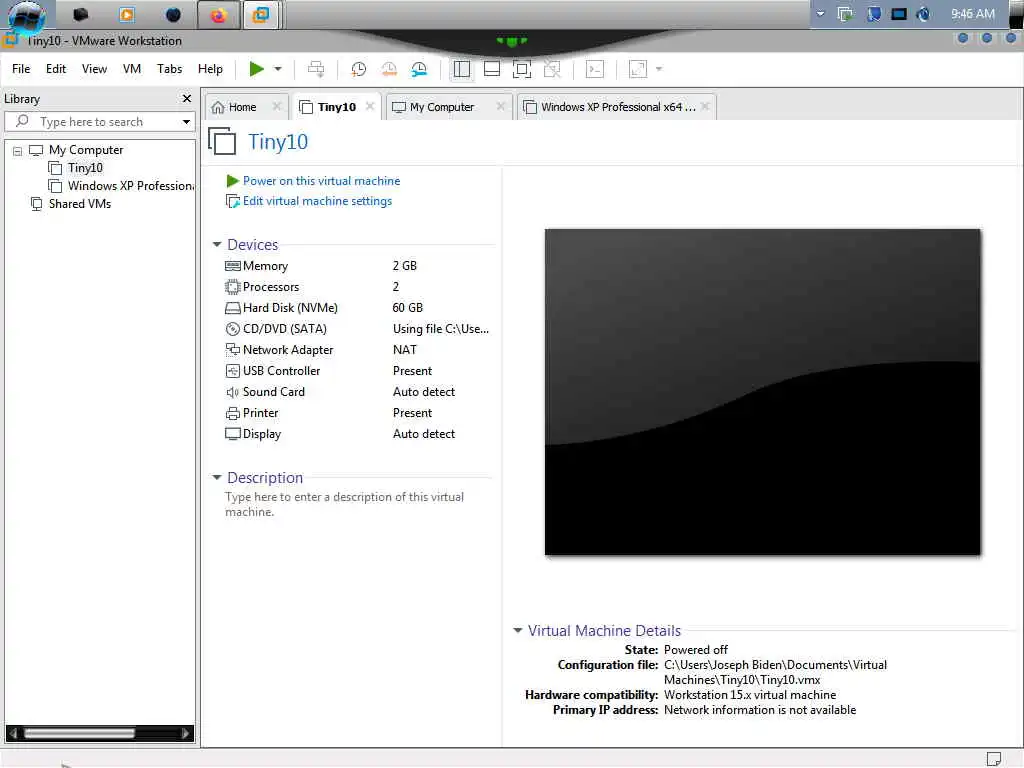Click the '60 GB' hard disk value
The image size is (1024, 768).
point(408,308)
